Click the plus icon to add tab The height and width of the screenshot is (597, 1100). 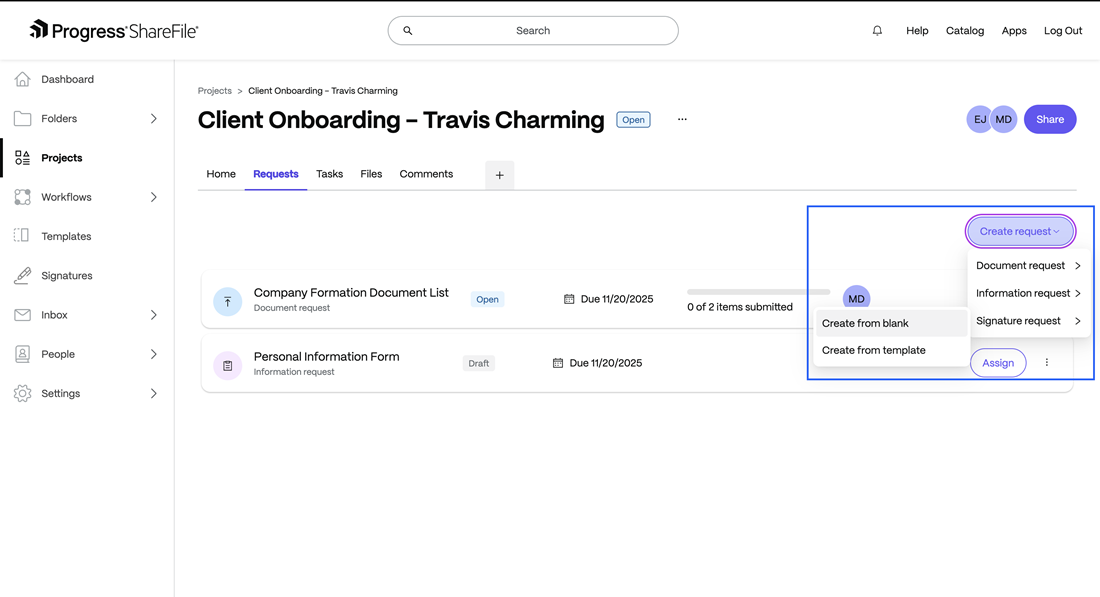click(499, 175)
